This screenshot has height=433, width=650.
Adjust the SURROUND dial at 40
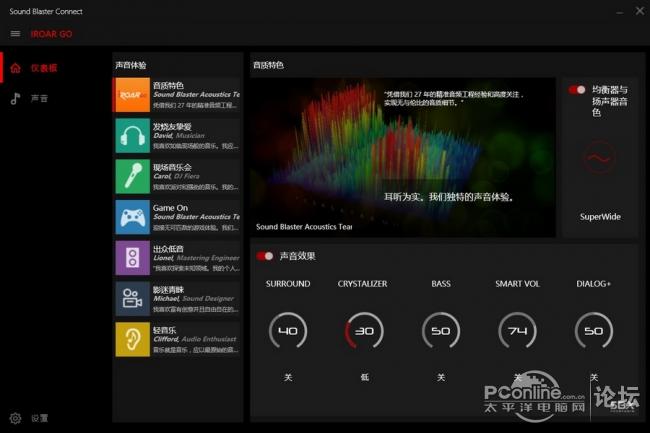tap(288, 331)
